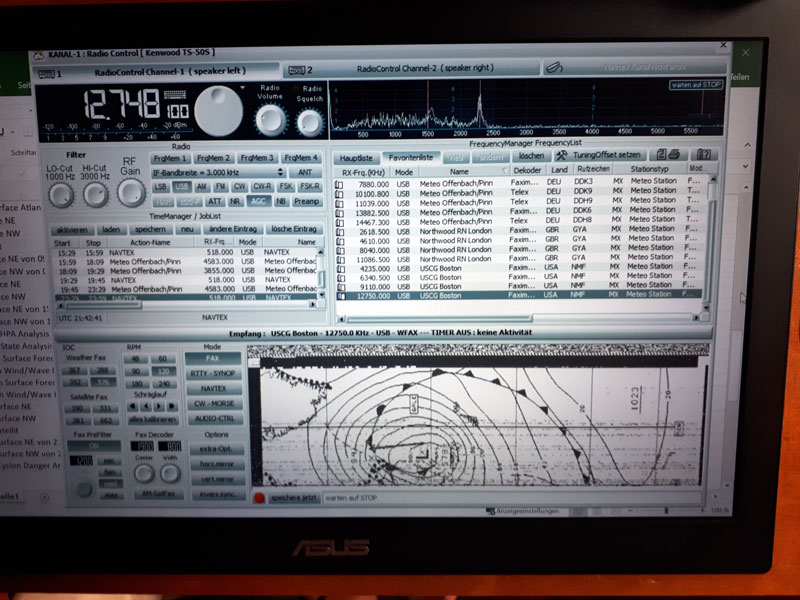
Task: Open the frequency keypad icon beside 12.748
Action: 174,95
